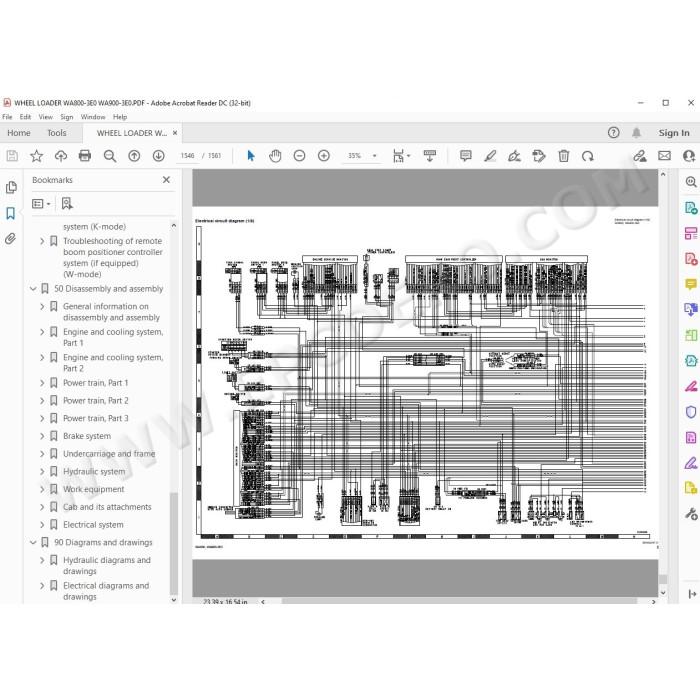Viewport: 700px width, 700px height.
Task: Open Cab and its attachments bookmark
Action: click(x=107, y=507)
